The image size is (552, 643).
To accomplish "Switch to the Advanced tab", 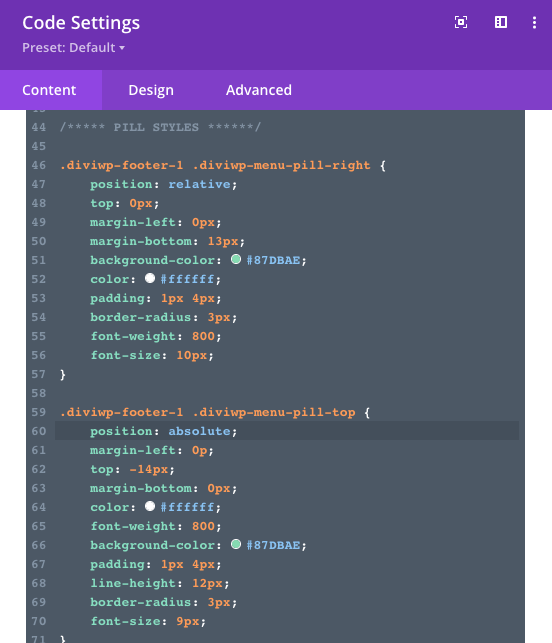I will point(259,90).
